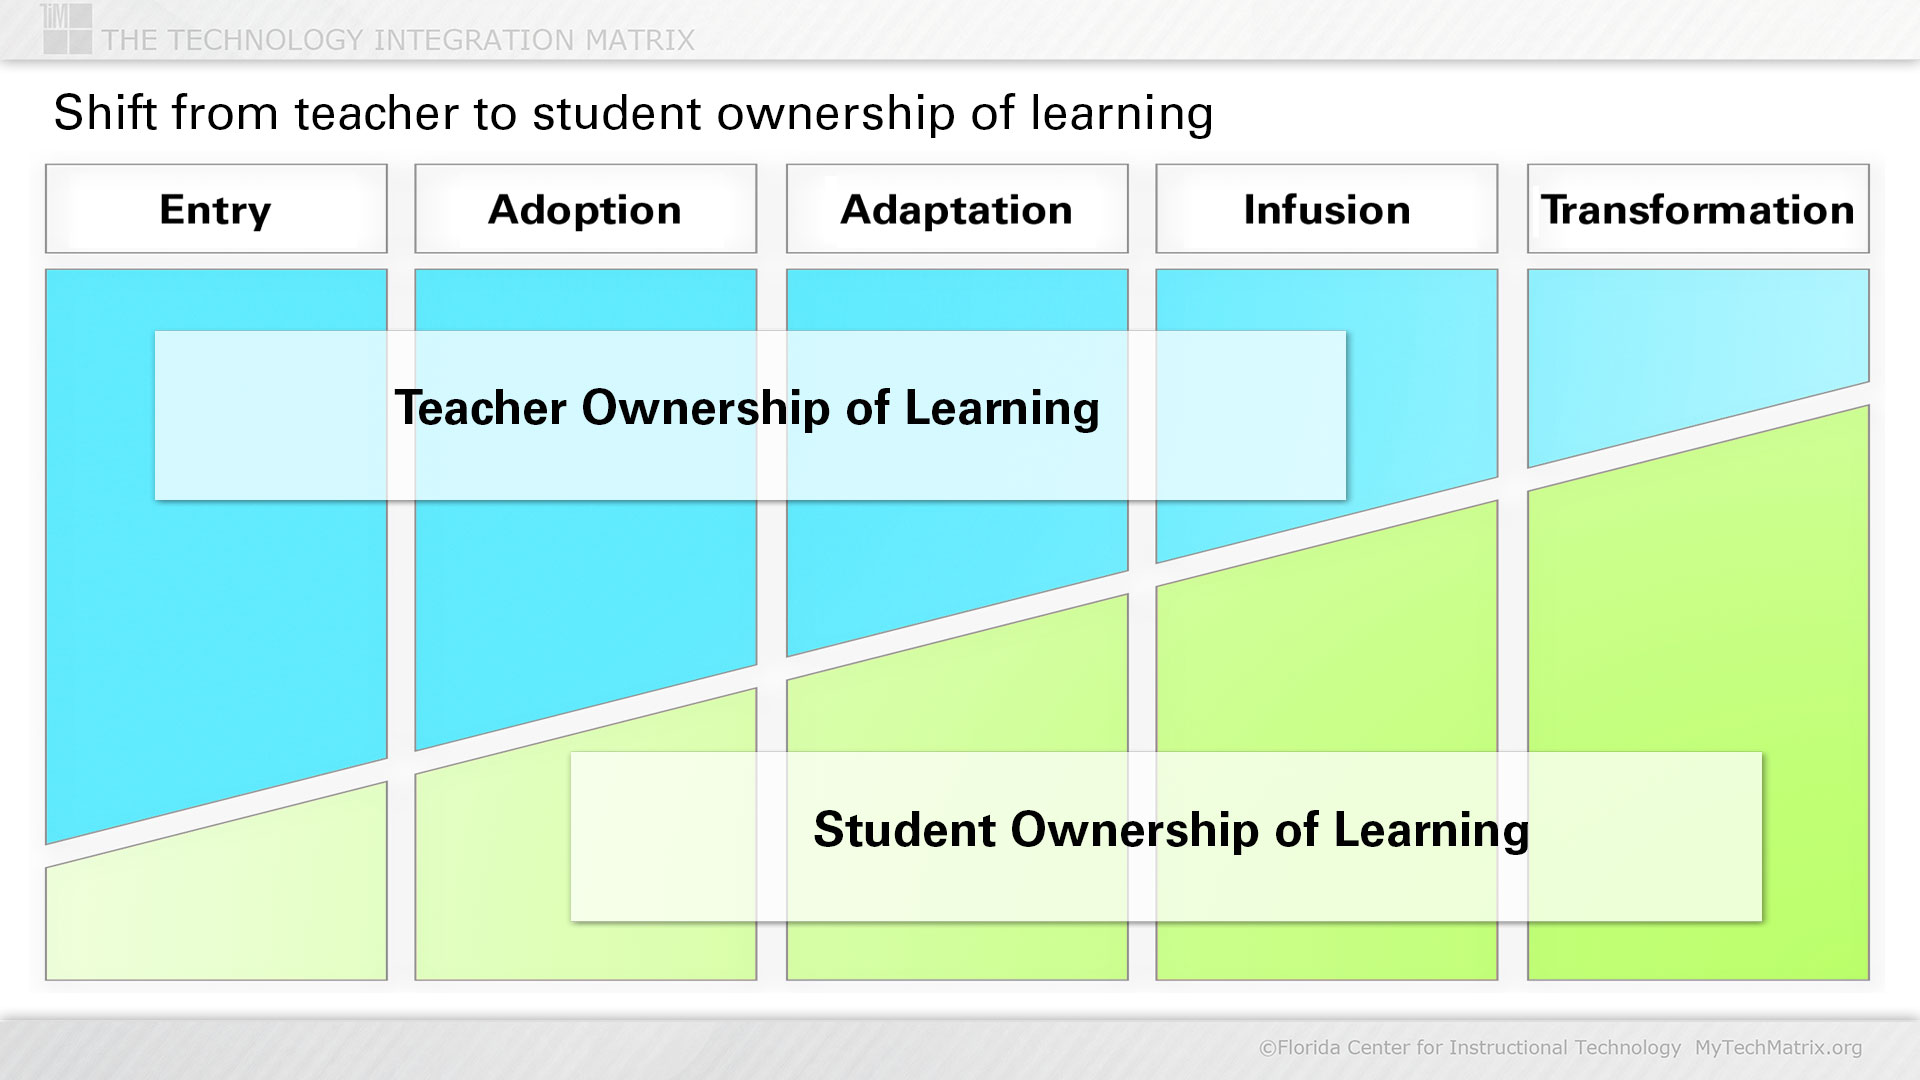This screenshot has width=1920, height=1080.
Task: Click the TIM logo icon
Action: (x=67, y=28)
